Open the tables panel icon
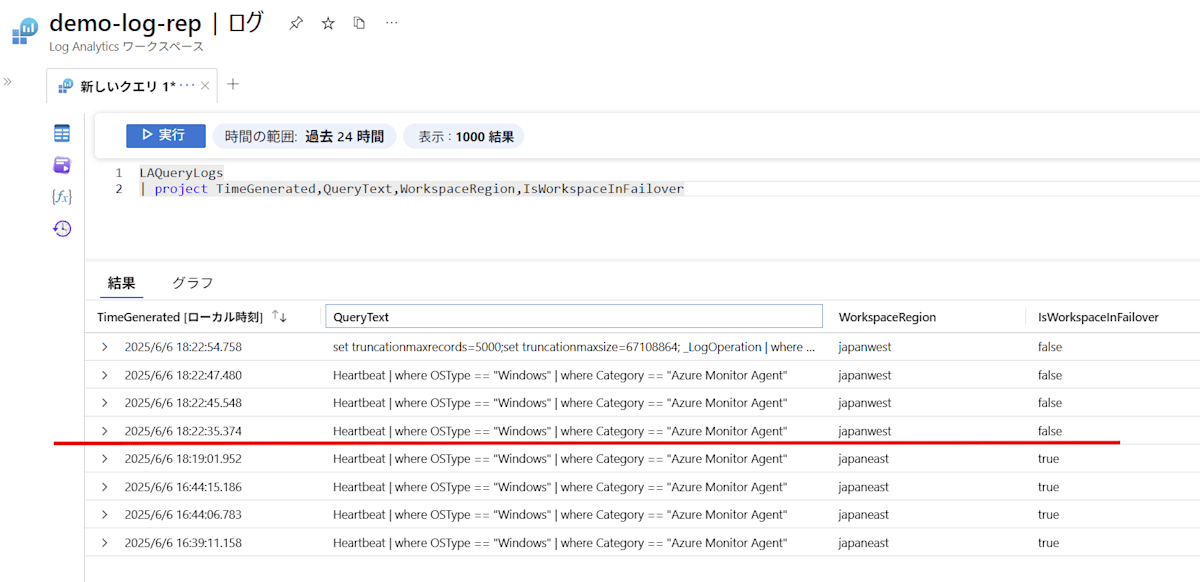The height and width of the screenshot is (582, 1200). pyautogui.click(x=62, y=133)
